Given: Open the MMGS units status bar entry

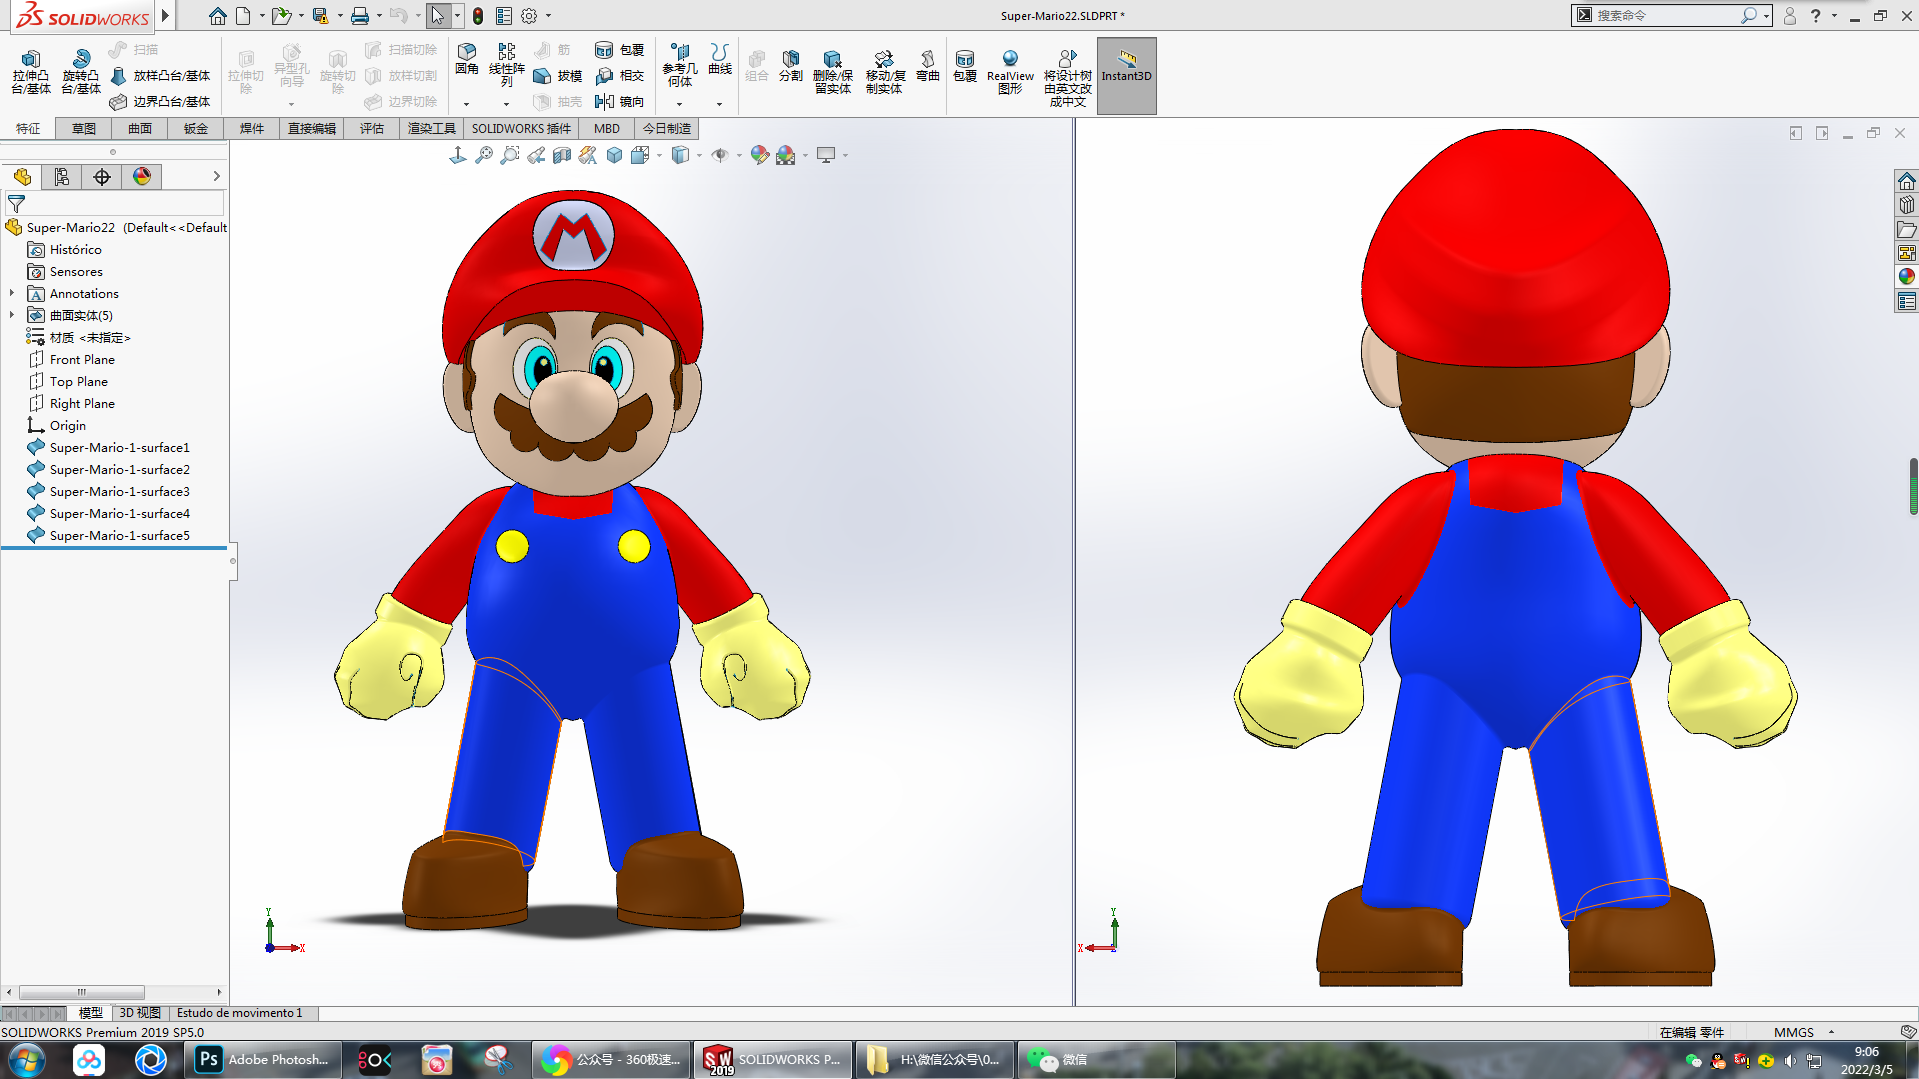Looking at the screenshot, I should pyautogui.click(x=1794, y=1032).
